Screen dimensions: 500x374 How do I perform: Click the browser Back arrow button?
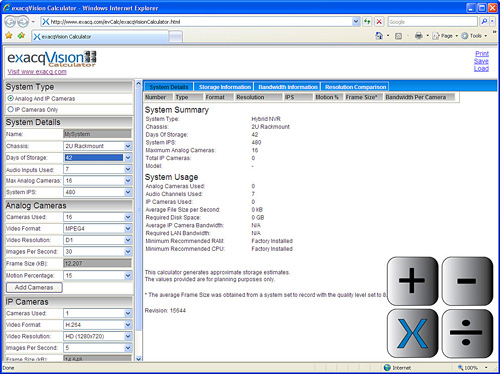point(10,22)
